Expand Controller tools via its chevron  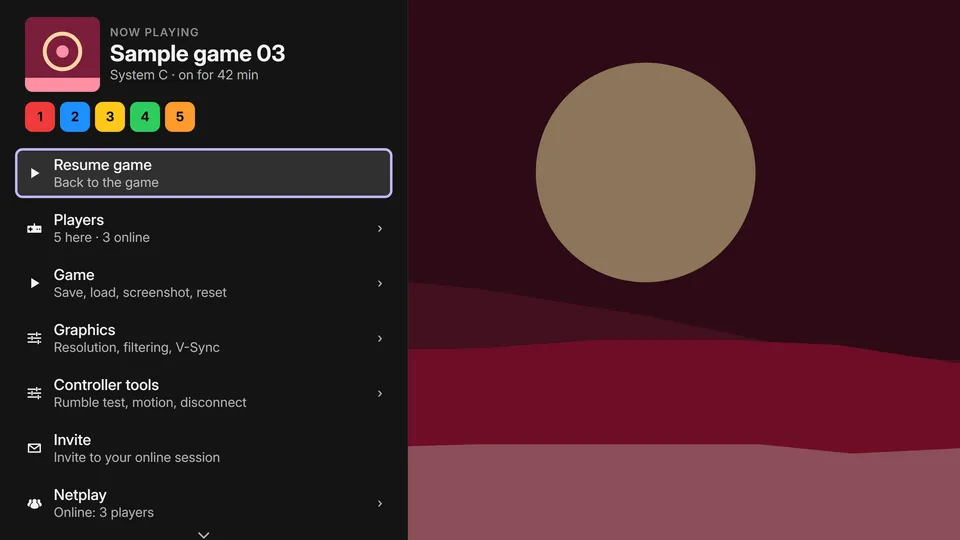pyautogui.click(x=380, y=394)
